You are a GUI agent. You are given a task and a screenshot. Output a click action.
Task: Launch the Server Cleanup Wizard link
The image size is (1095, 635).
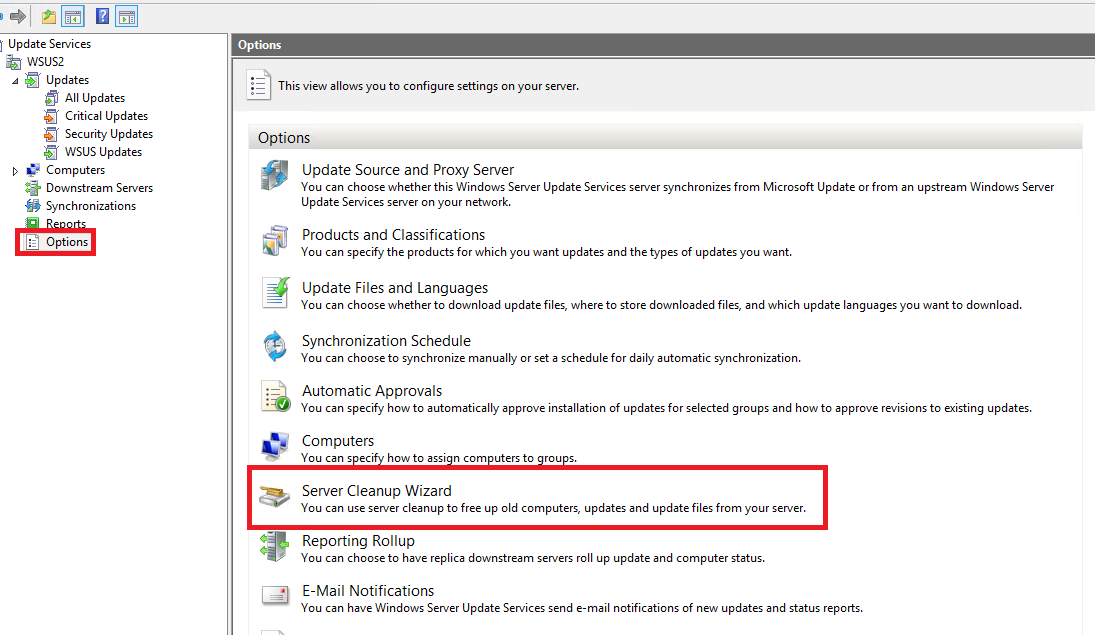376,491
